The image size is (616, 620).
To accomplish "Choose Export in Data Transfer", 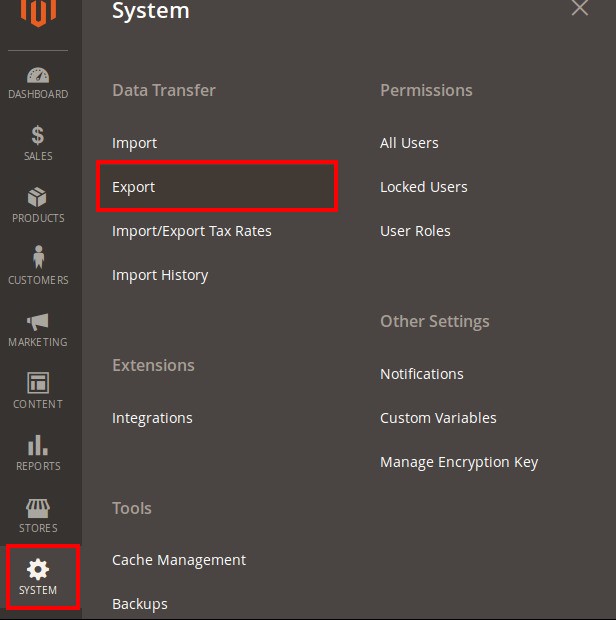I will (x=134, y=187).
